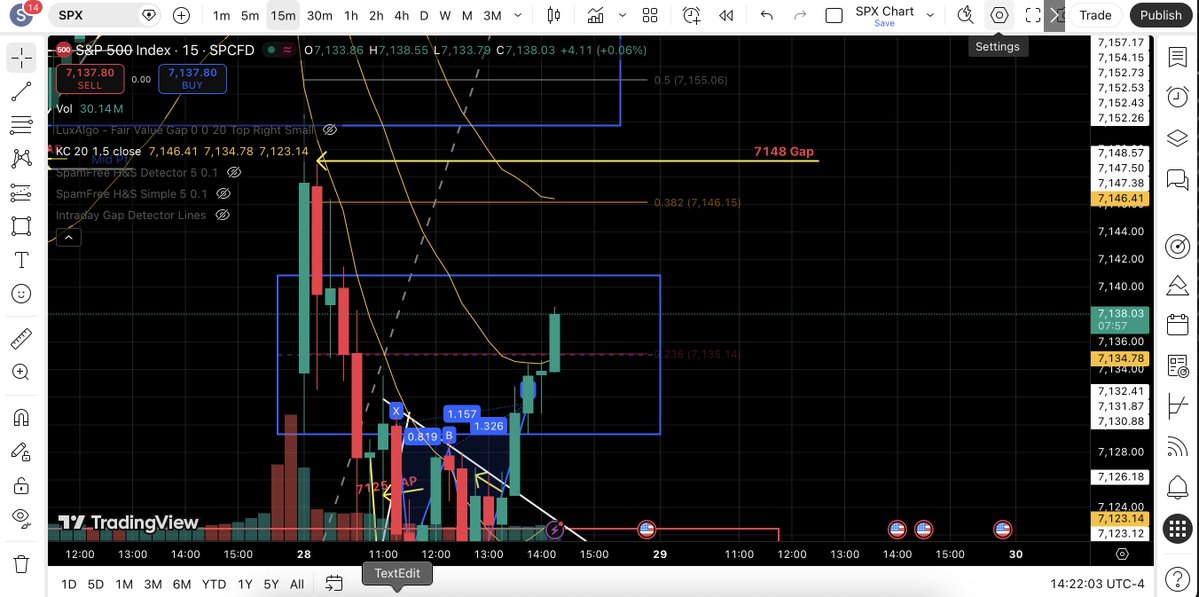
Task: Open the apps grid widget menu
Action: tap(1177, 527)
